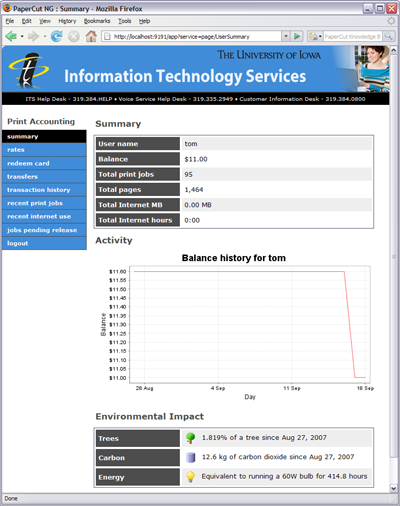400x506 pixels.
Task: View transaction history
Action: click(44, 190)
